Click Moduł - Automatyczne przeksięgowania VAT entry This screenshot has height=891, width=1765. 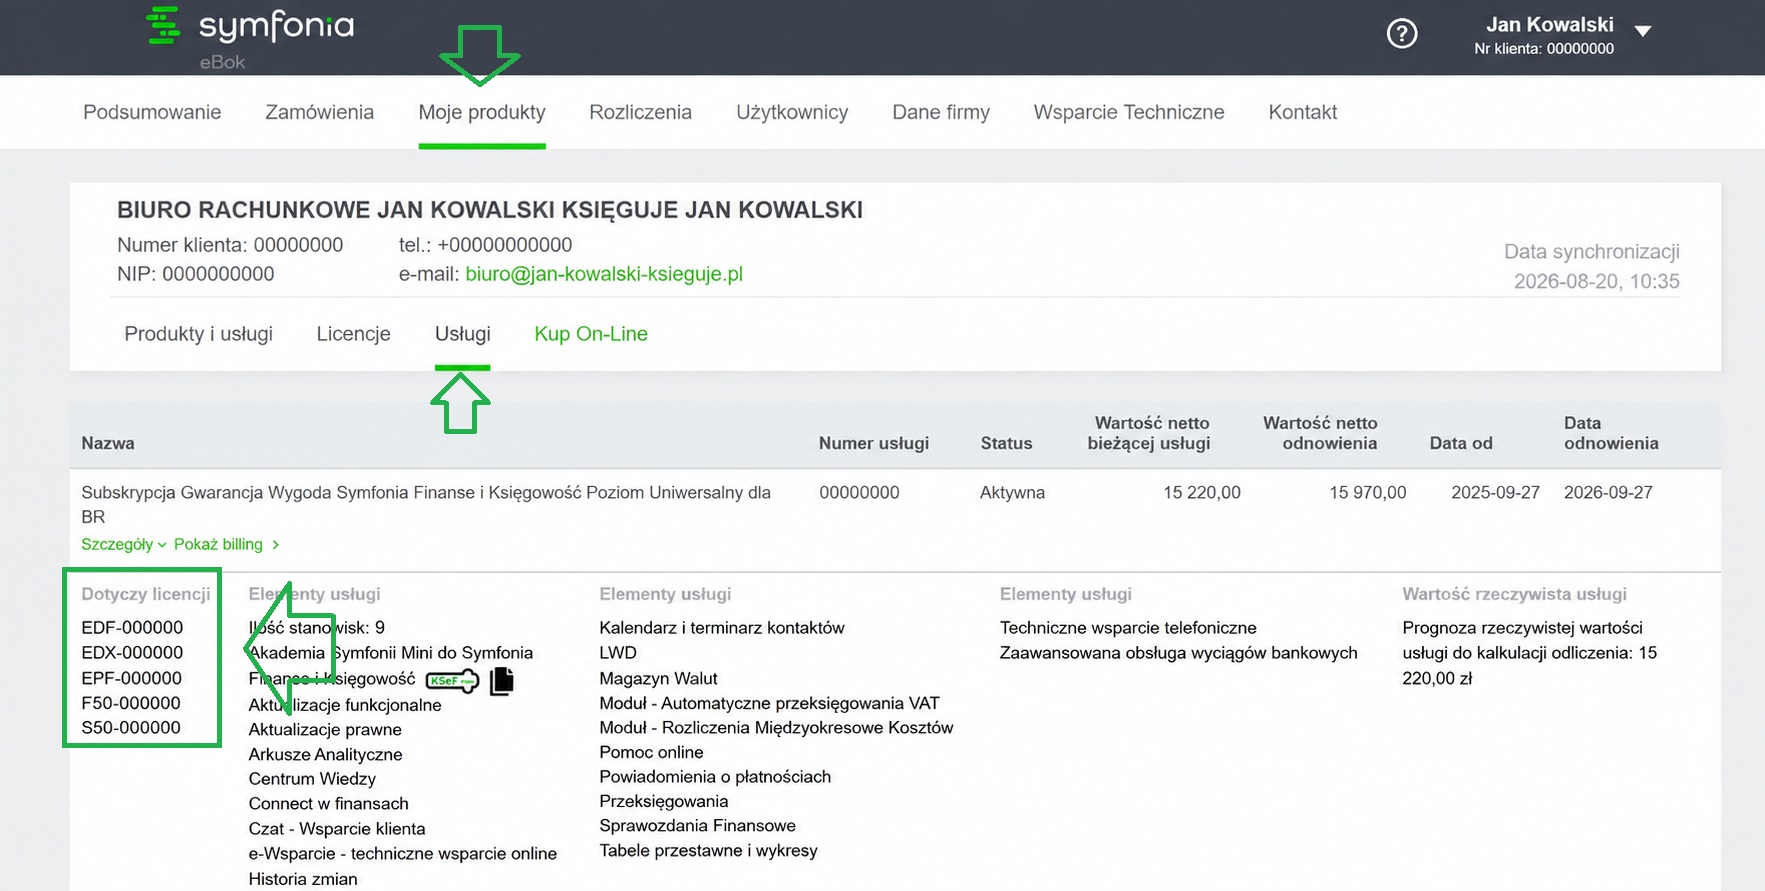(x=769, y=703)
